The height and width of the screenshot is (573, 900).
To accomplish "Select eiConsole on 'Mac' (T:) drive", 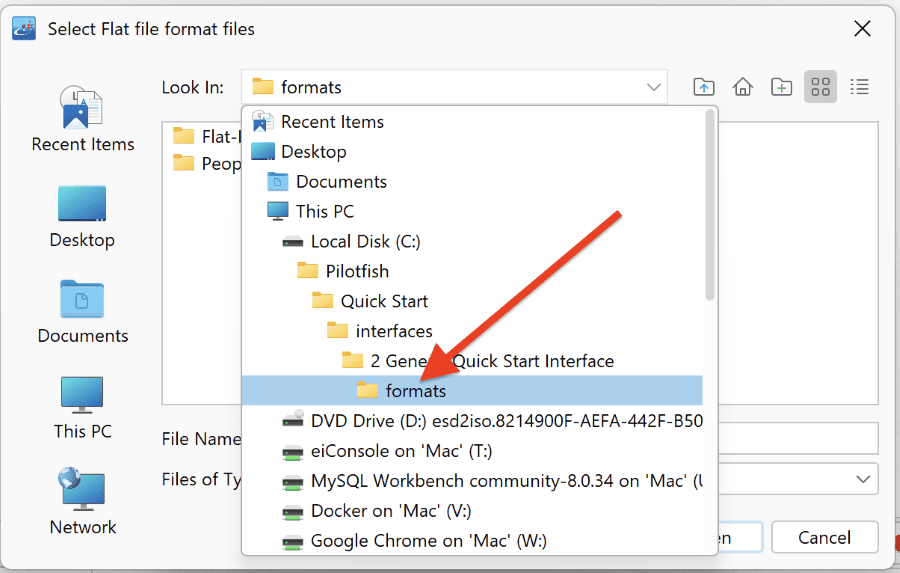I will [472, 451].
